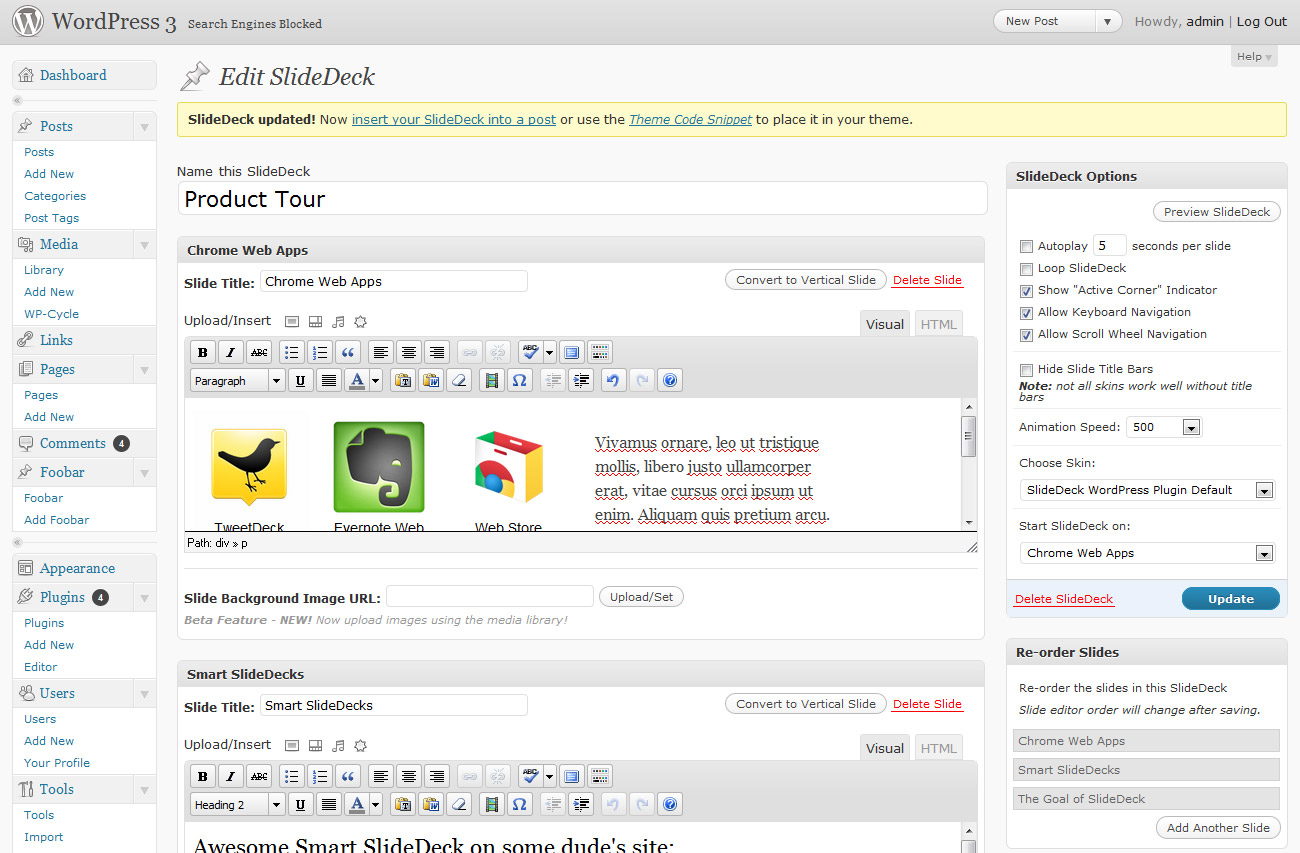Screen dimensions: 1300x853
Task: Switch Chrome Web Apps editor to HTML tab
Action: tap(938, 324)
